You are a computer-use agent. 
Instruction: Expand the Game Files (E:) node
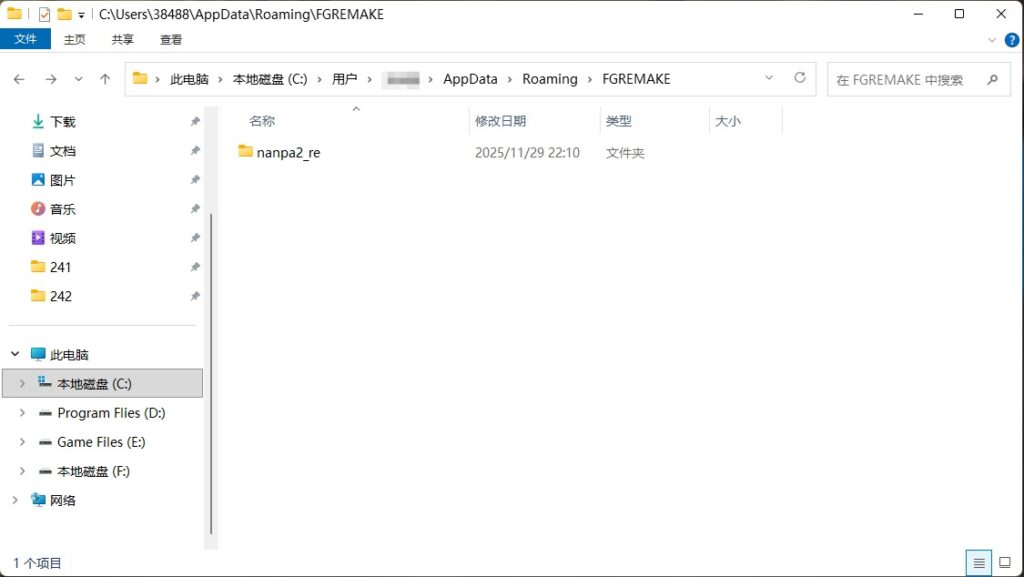click(x=22, y=442)
